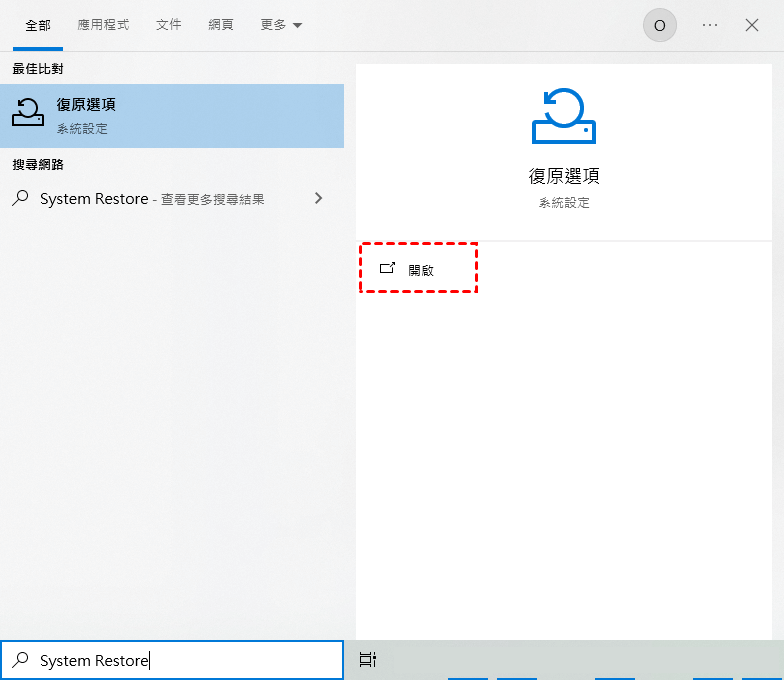The height and width of the screenshot is (680, 784).
Task: Expand System Restore web result chevron
Action: click(318, 198)
